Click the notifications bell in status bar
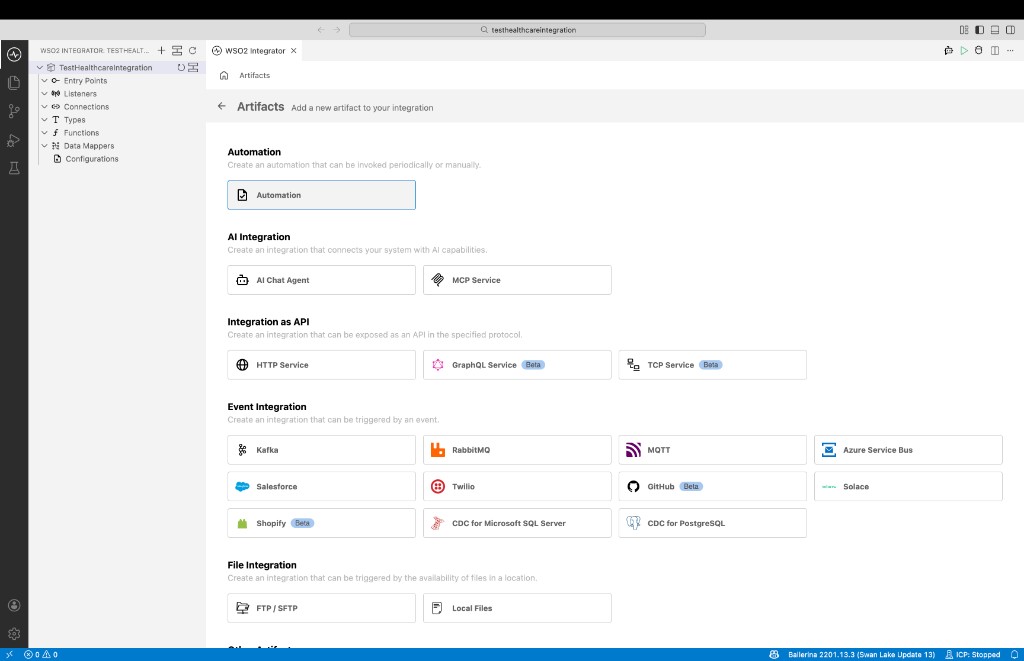This screenshot has width=1024, height=661. click(x=1014, y=654)
